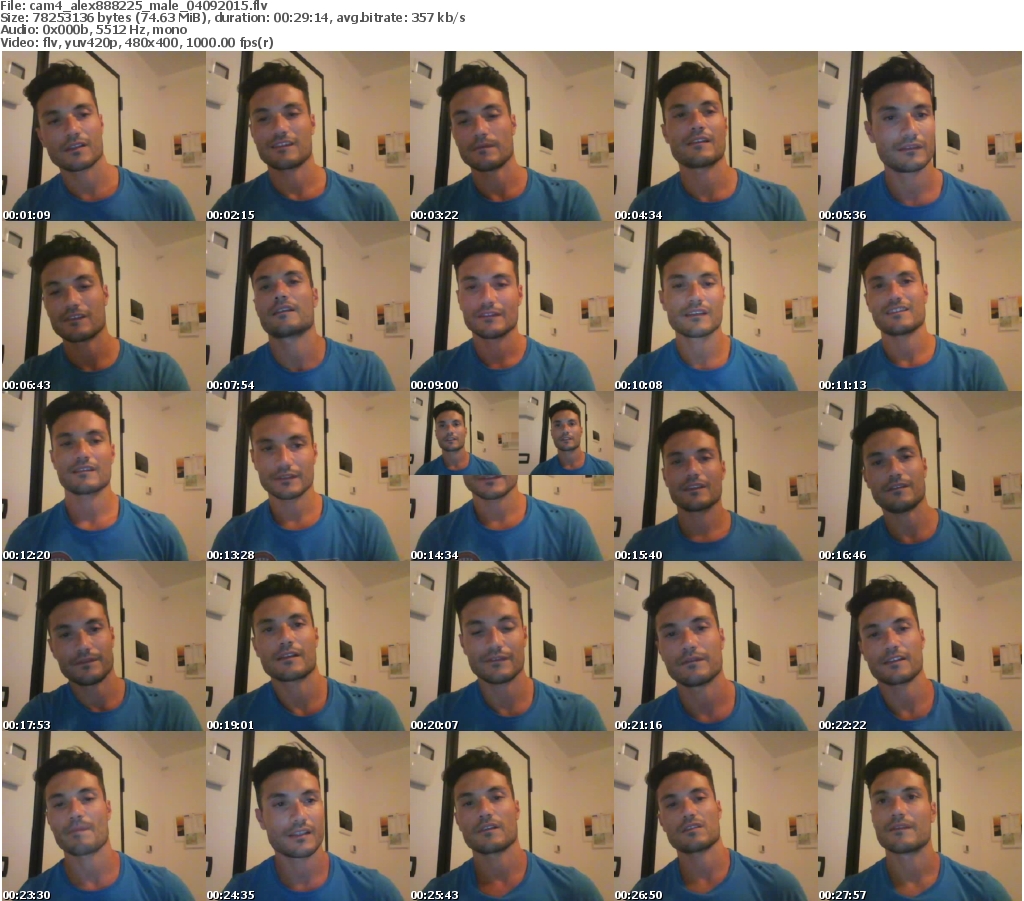
Task: Pick the thumbnail frame stamped 00:16:46
Action: click(920, 476)
